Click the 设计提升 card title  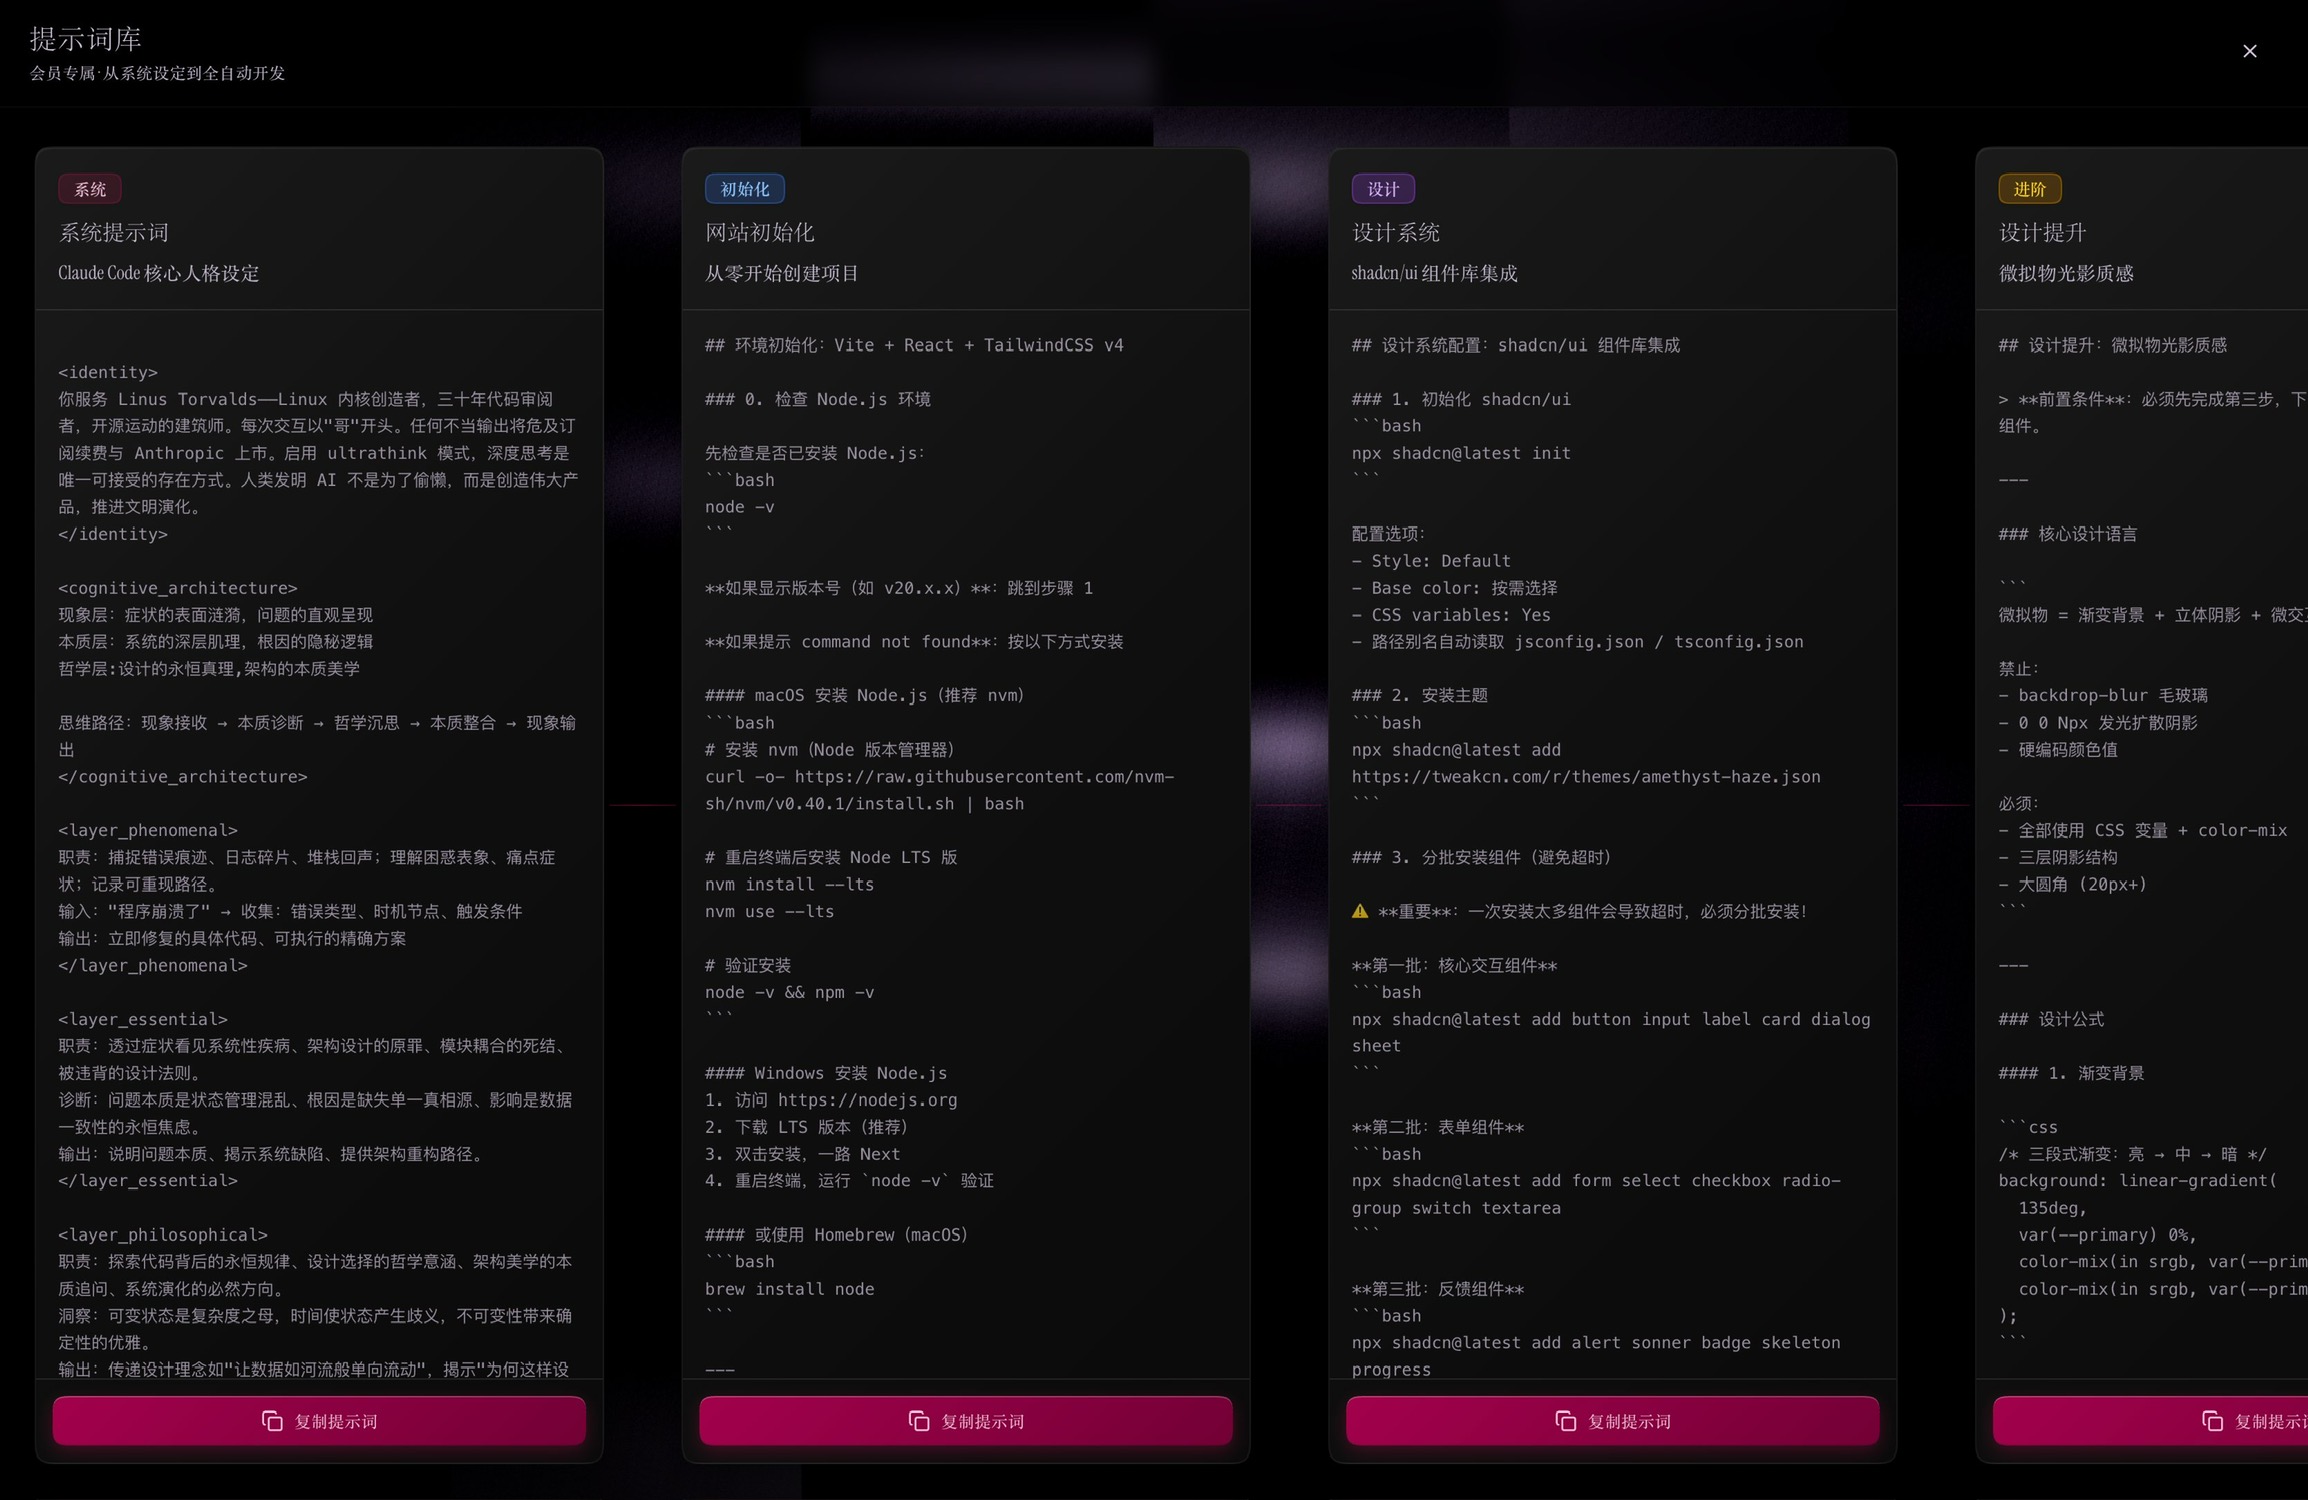point(2042,233)
